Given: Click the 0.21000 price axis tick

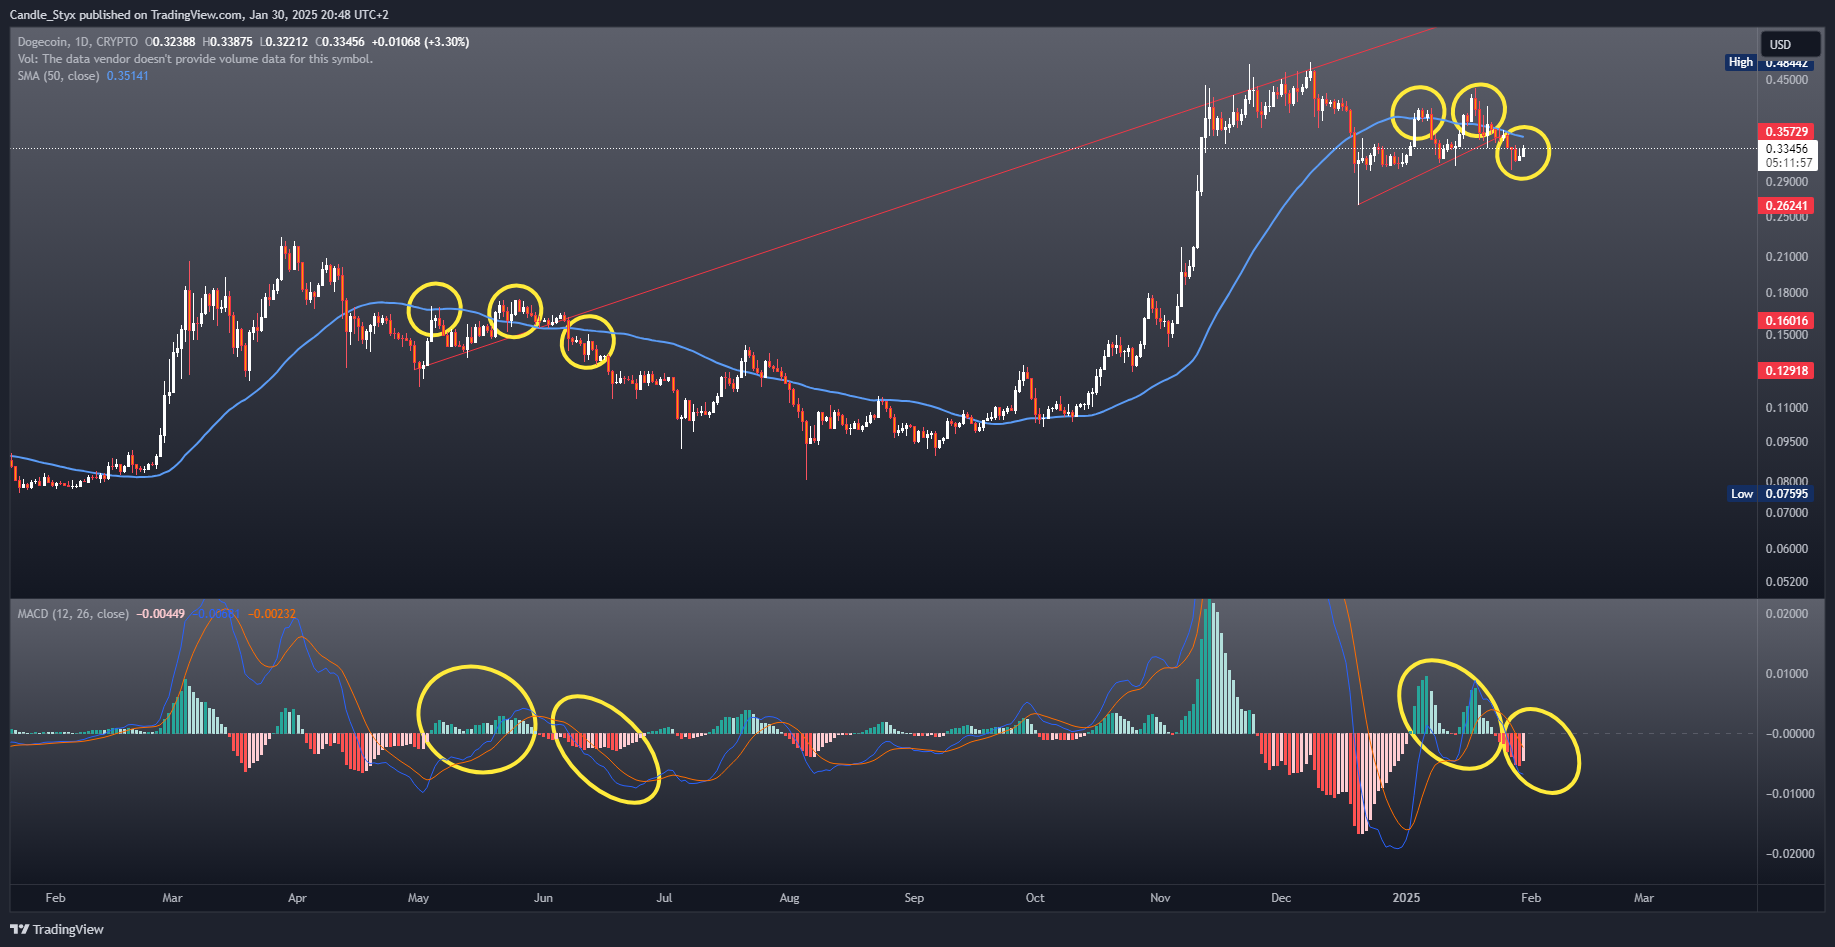Looking at the screenshot, I should pyautogui.click(x=1786, y=257).
